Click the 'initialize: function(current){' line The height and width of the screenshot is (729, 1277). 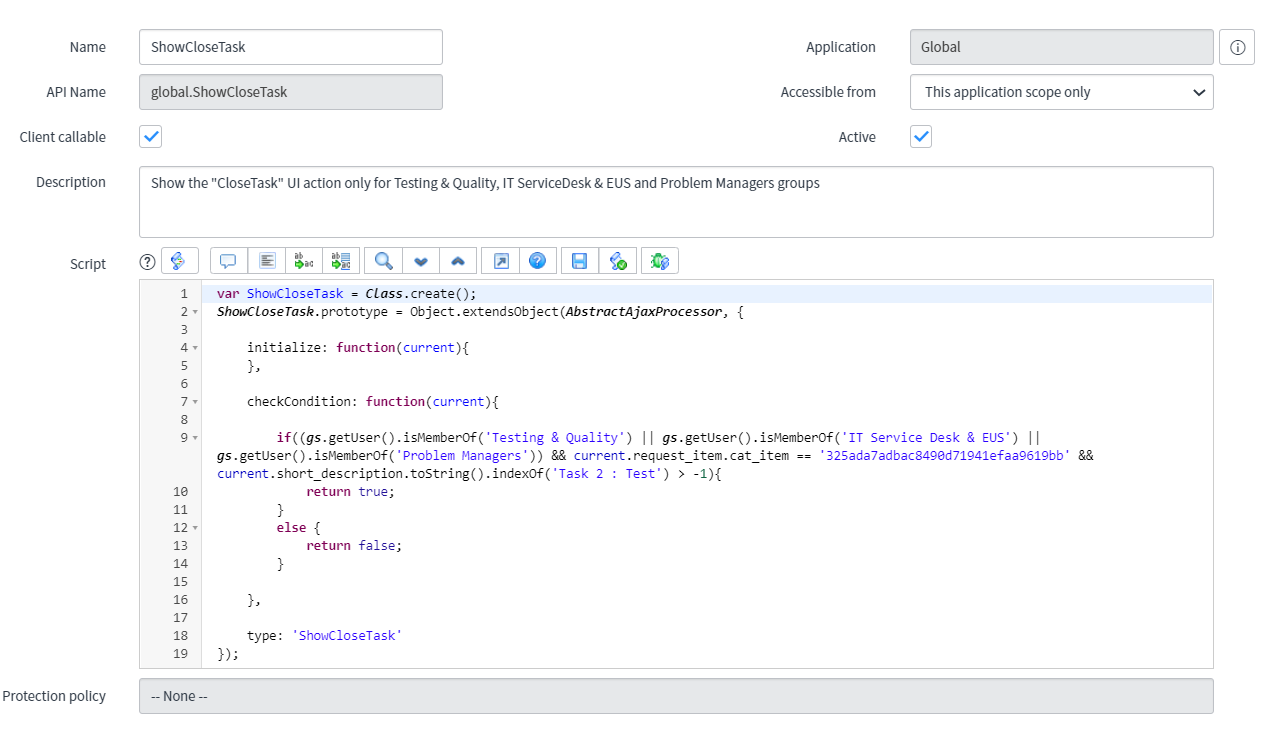tap(358, 348)
